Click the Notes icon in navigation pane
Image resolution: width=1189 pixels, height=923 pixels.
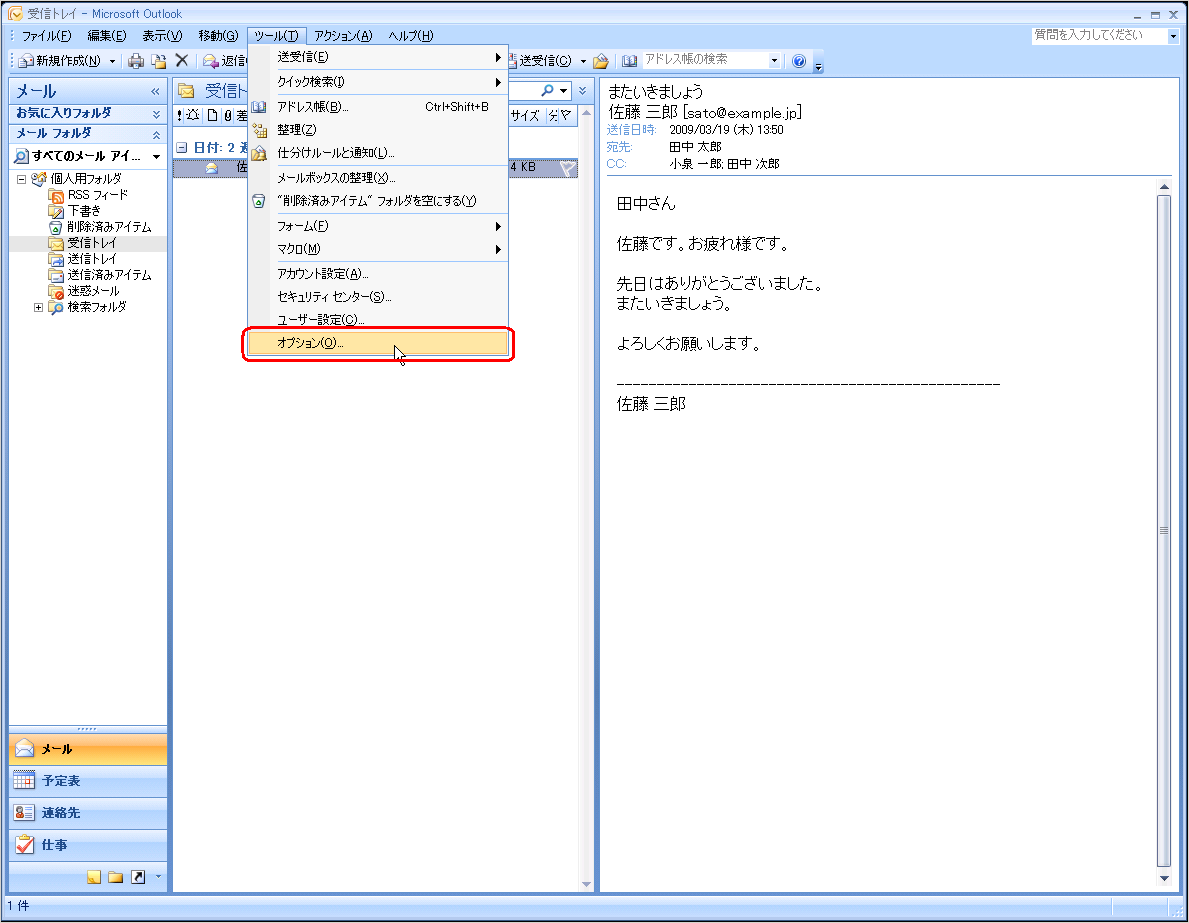point(93,877)
